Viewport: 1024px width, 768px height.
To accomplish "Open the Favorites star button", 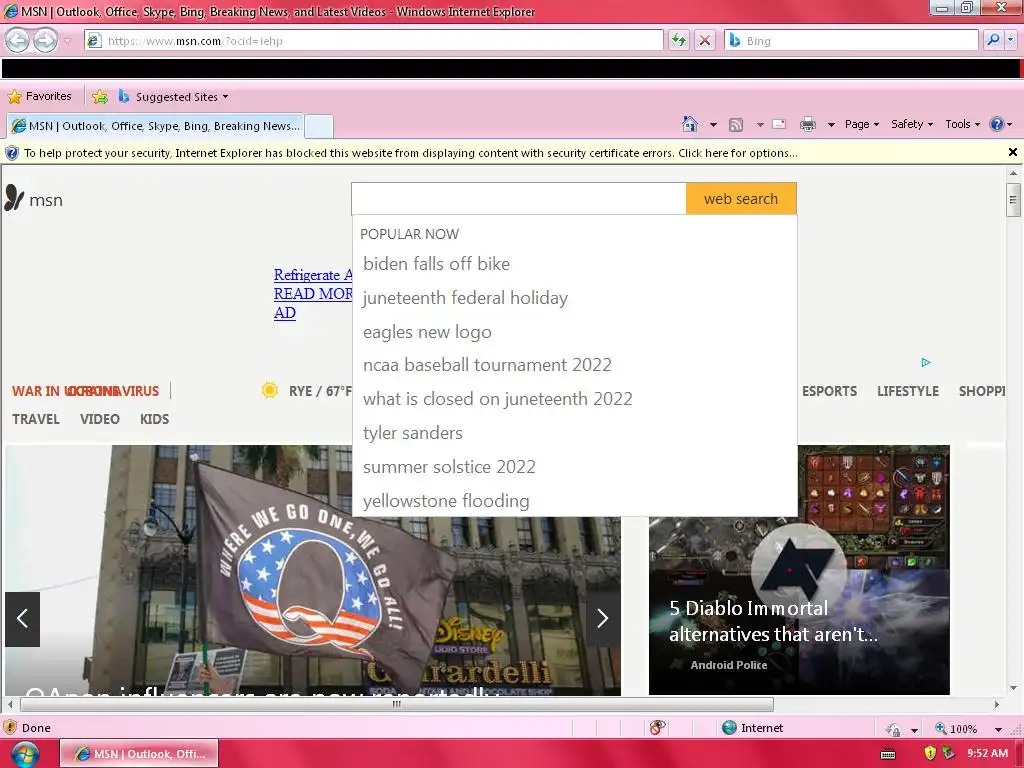I will pyautogui.click(x=39, y=97).
